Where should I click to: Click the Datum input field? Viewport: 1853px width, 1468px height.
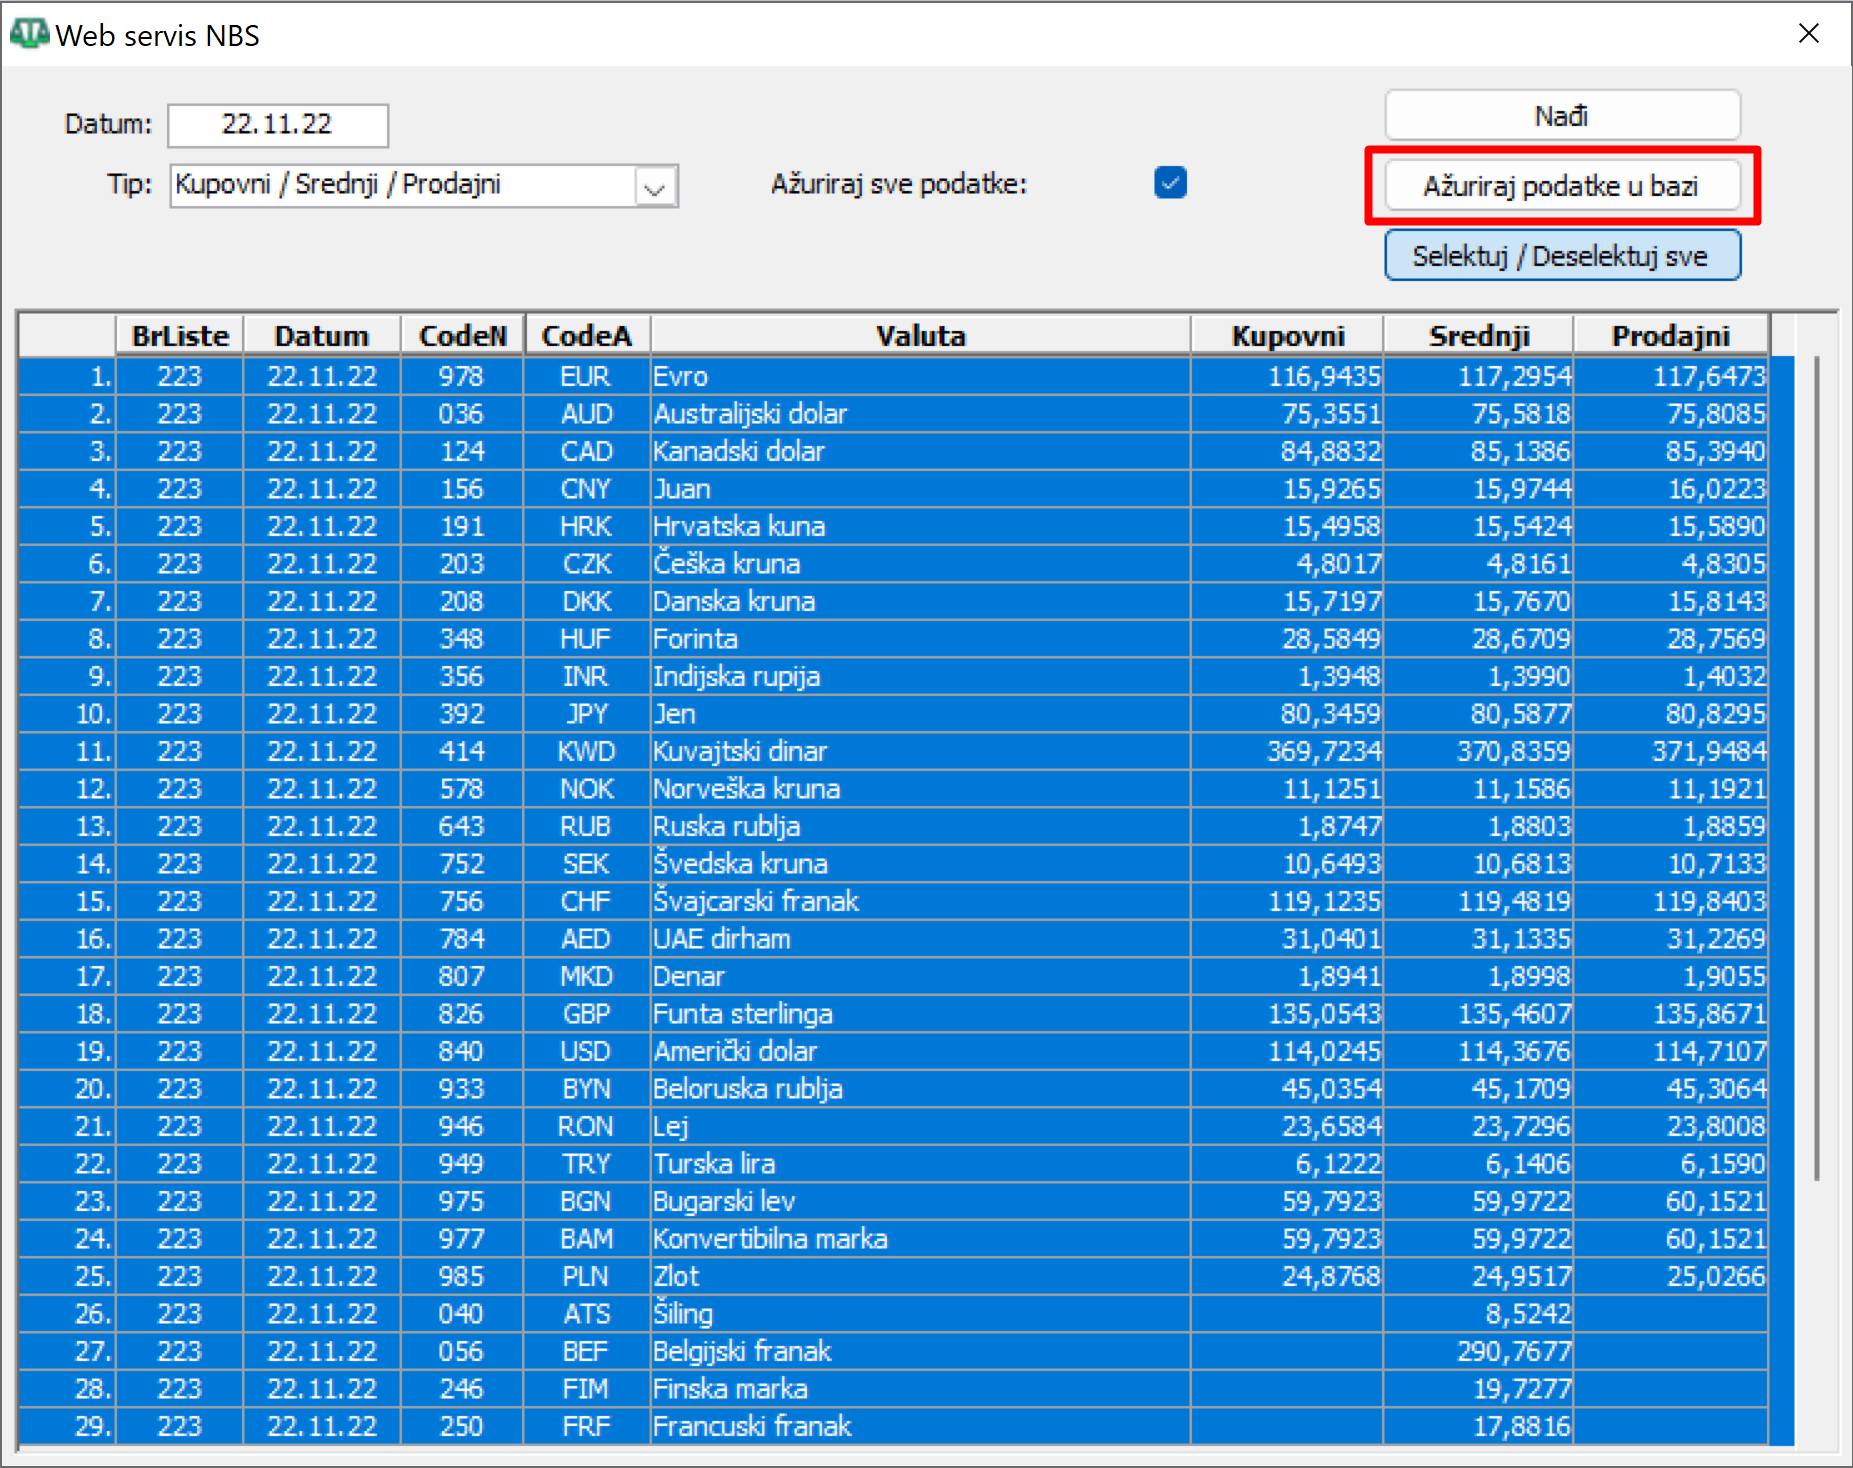point(277,125)
